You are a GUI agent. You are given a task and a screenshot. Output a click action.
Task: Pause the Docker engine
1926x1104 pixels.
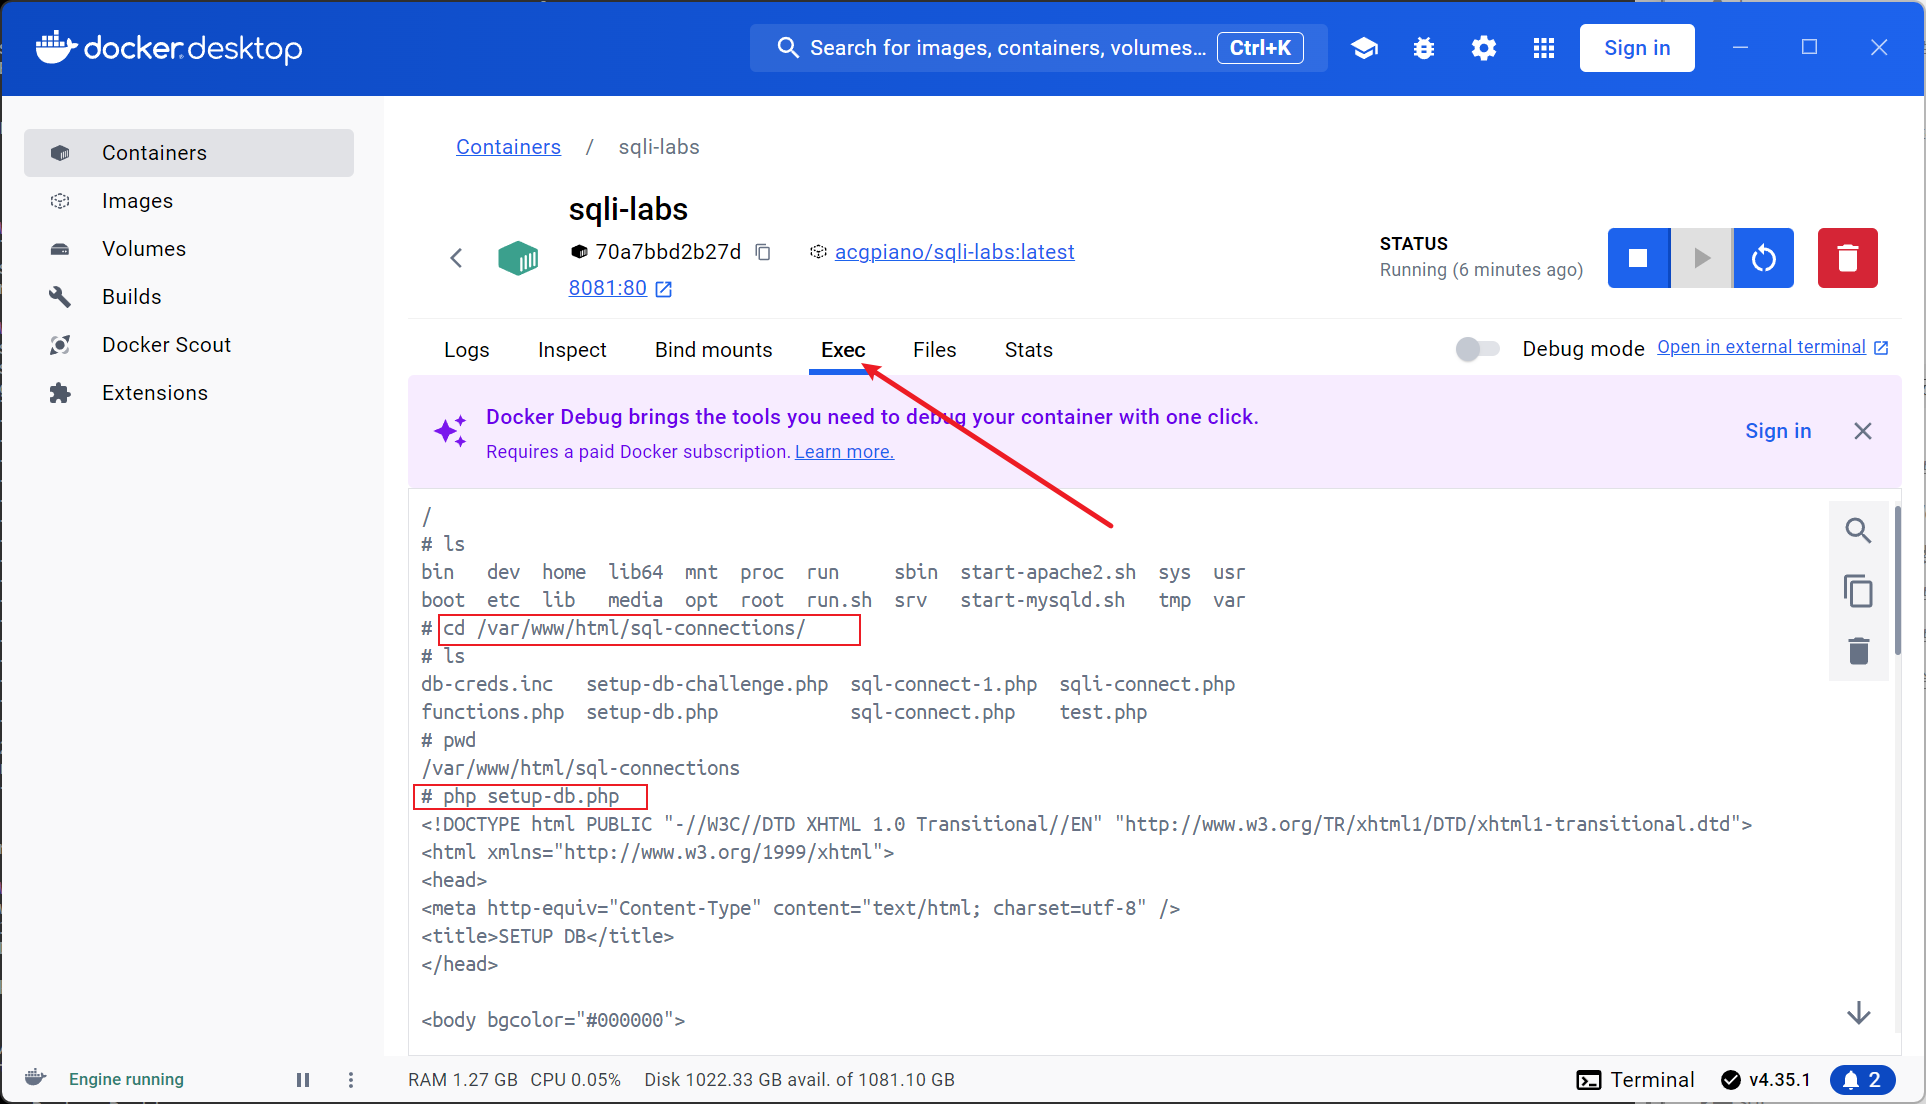click(x=303, y=1080)
